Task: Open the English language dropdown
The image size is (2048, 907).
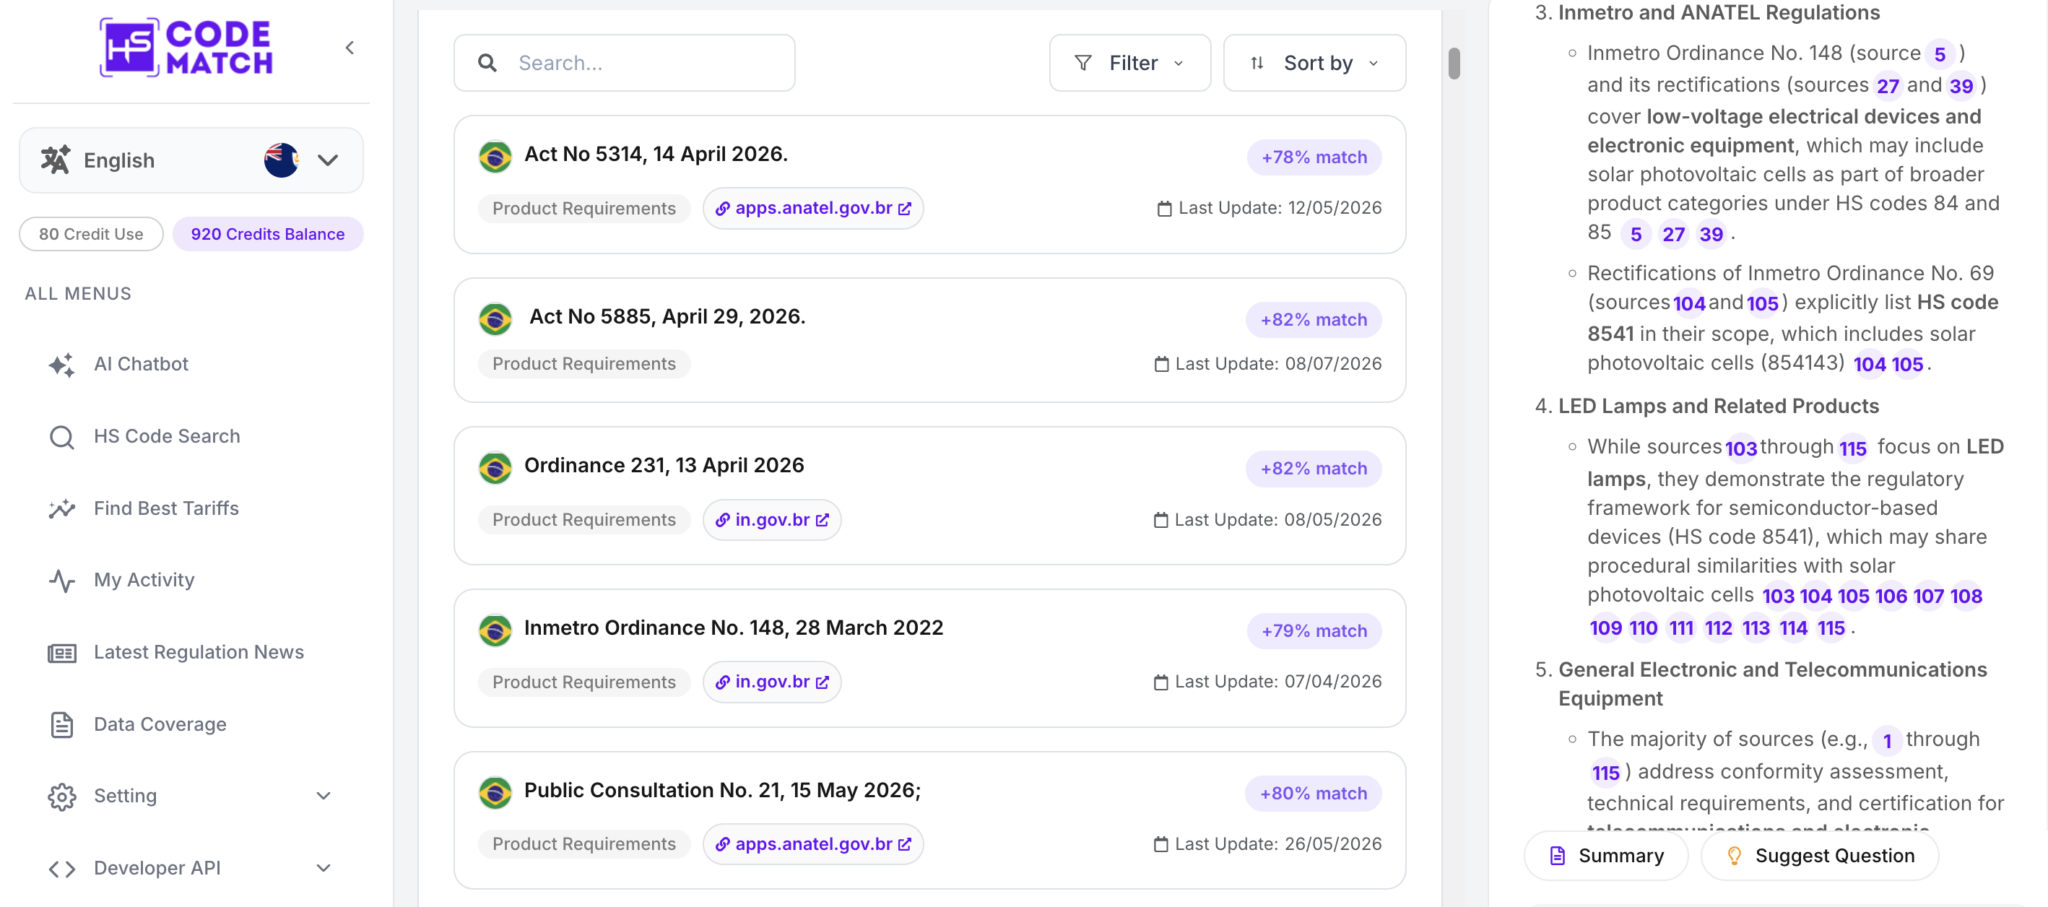Action: pyautogui.click(x=191, y=160)
